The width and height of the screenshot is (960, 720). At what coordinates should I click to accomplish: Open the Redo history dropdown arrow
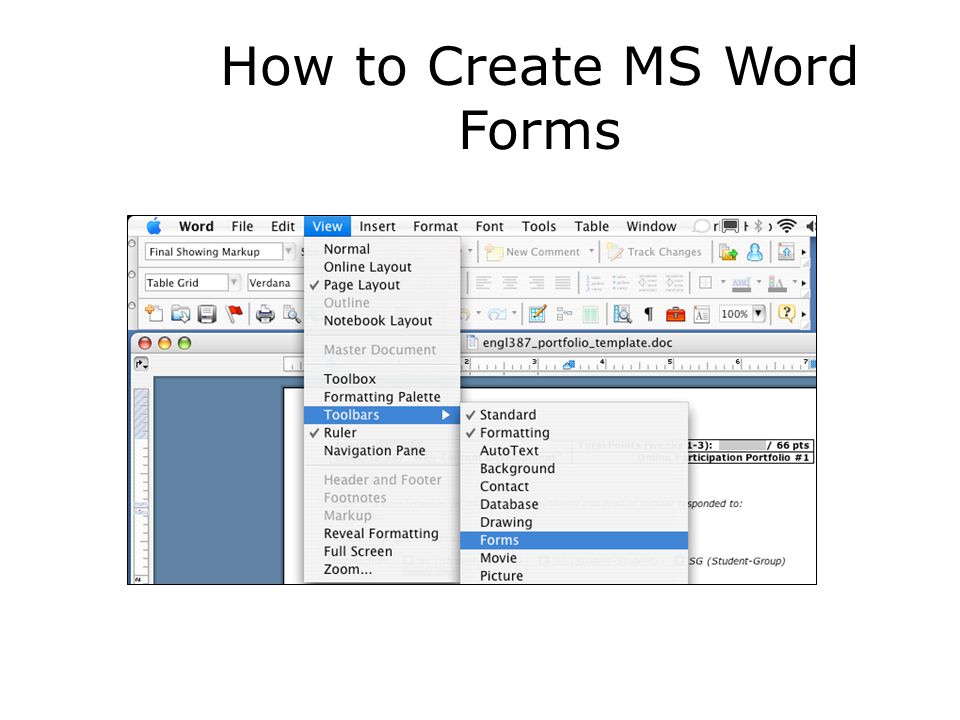coord(514,313)
